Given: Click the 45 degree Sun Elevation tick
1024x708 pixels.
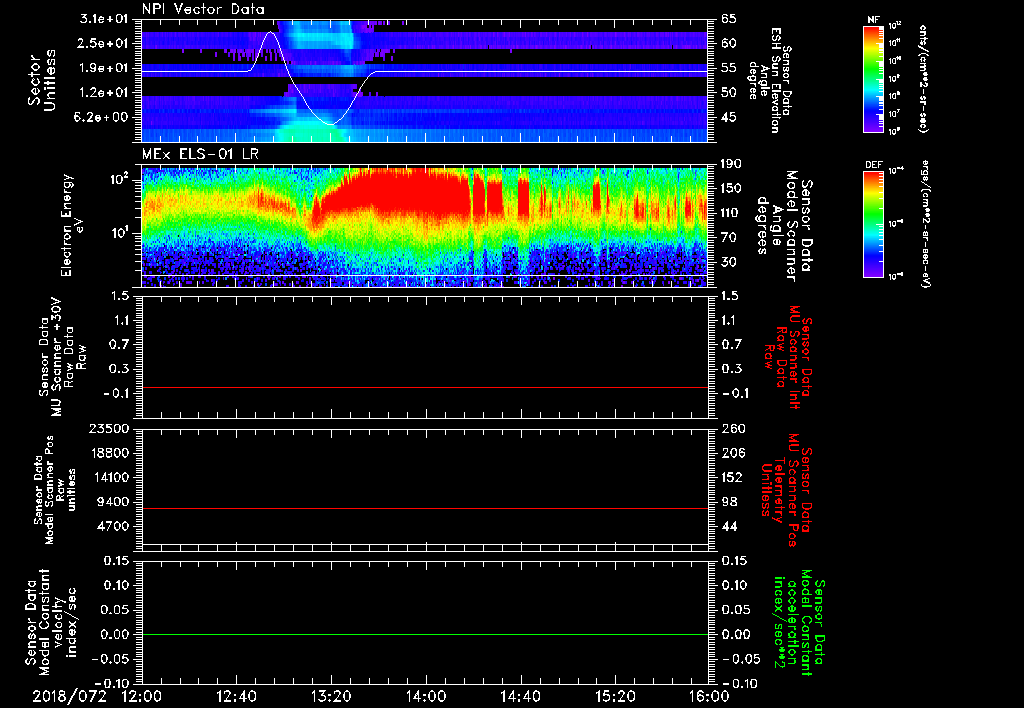Looking at the screenshot, I should click(x=729, y=117).
